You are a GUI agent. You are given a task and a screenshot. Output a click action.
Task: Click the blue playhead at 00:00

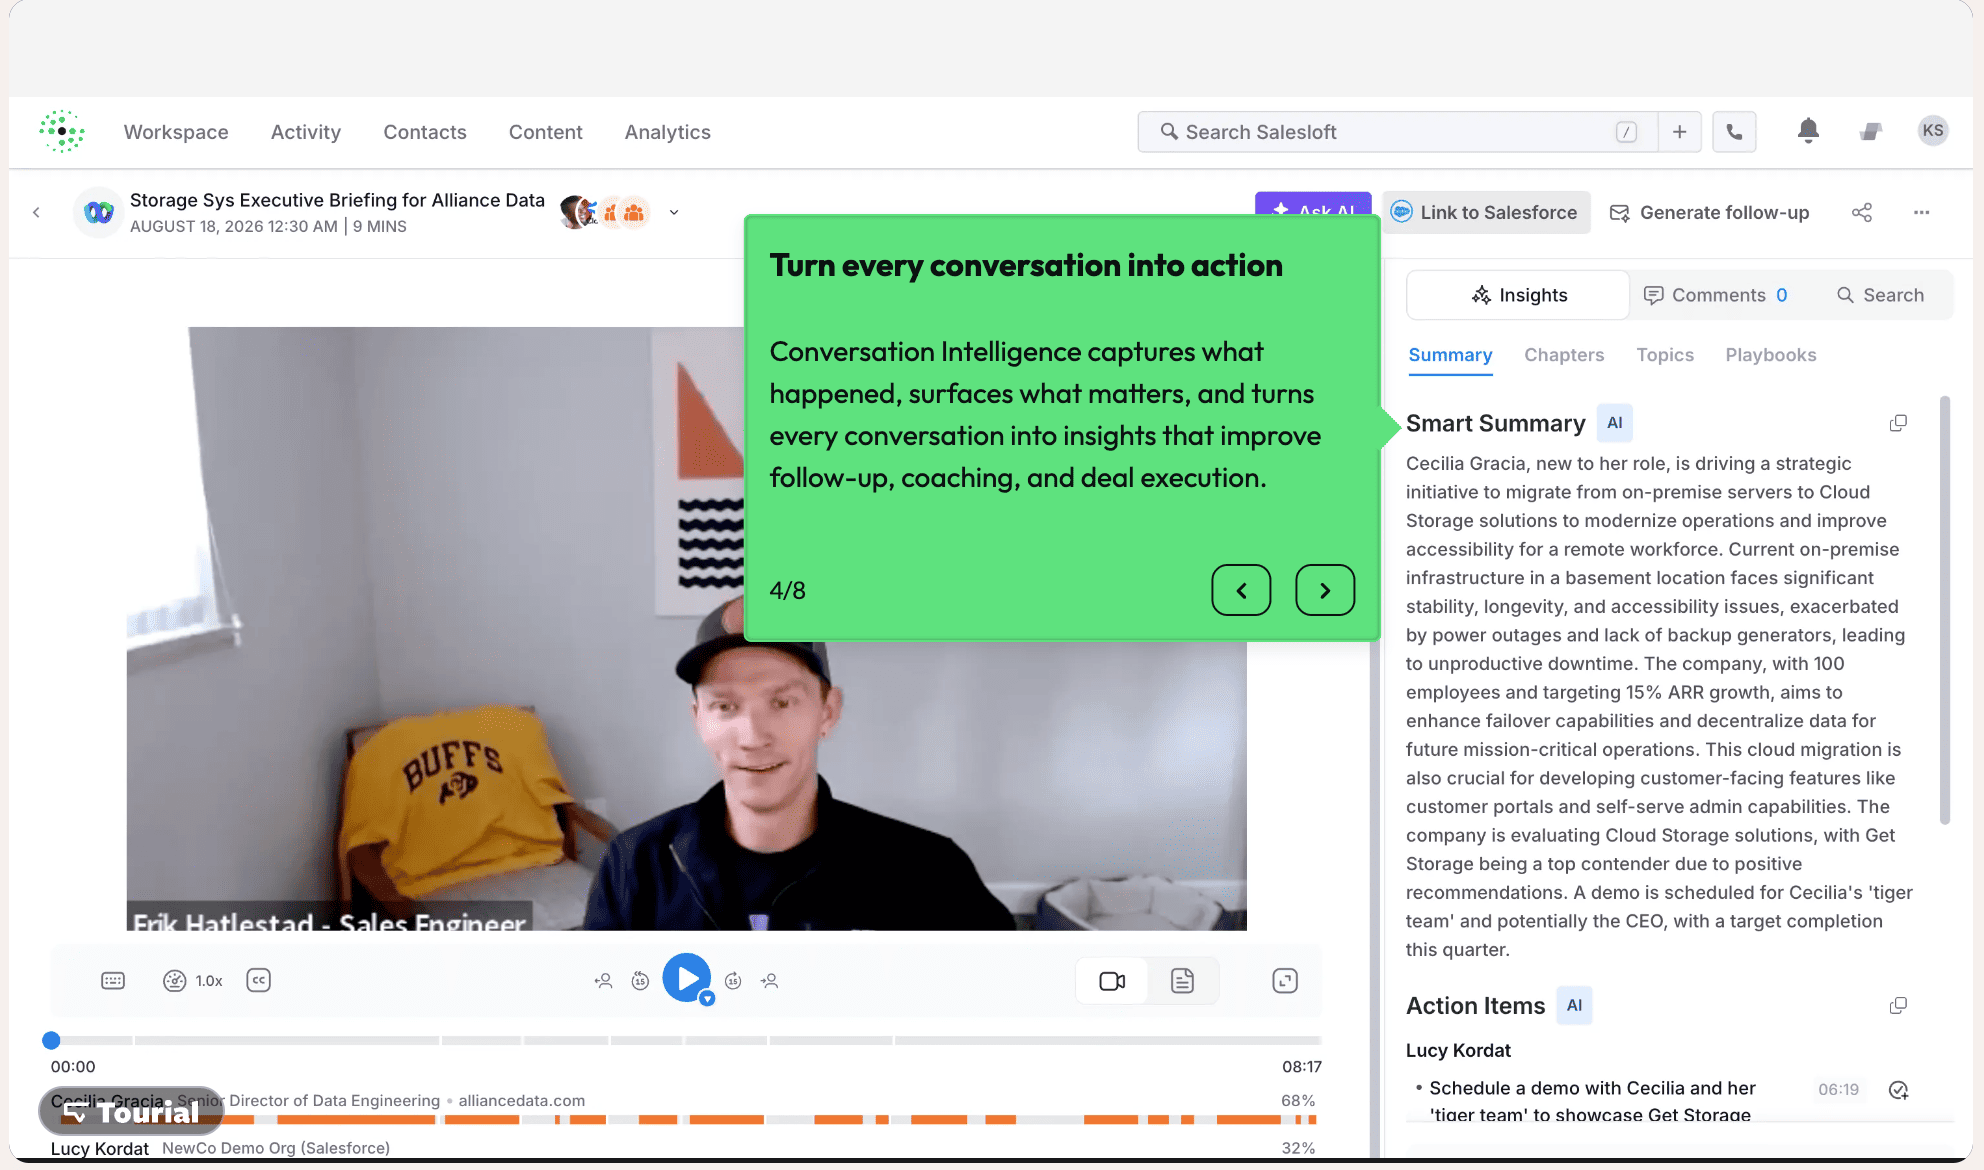pyautogui.click(x=51, y=1040)
